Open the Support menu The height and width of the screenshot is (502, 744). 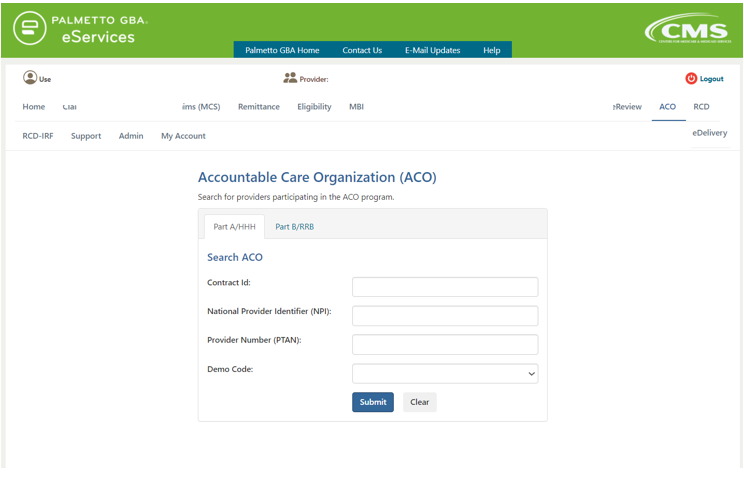(x=86, y=136)
